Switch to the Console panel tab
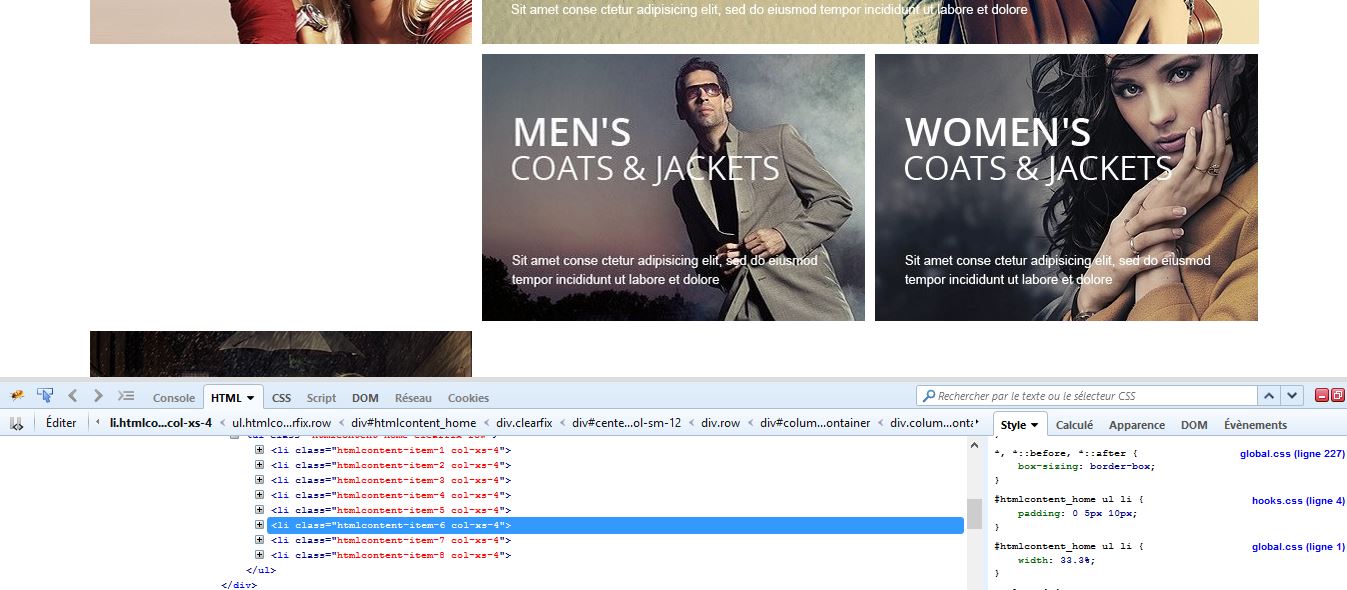The image size is (1347, 590). (x=174, y=398)
